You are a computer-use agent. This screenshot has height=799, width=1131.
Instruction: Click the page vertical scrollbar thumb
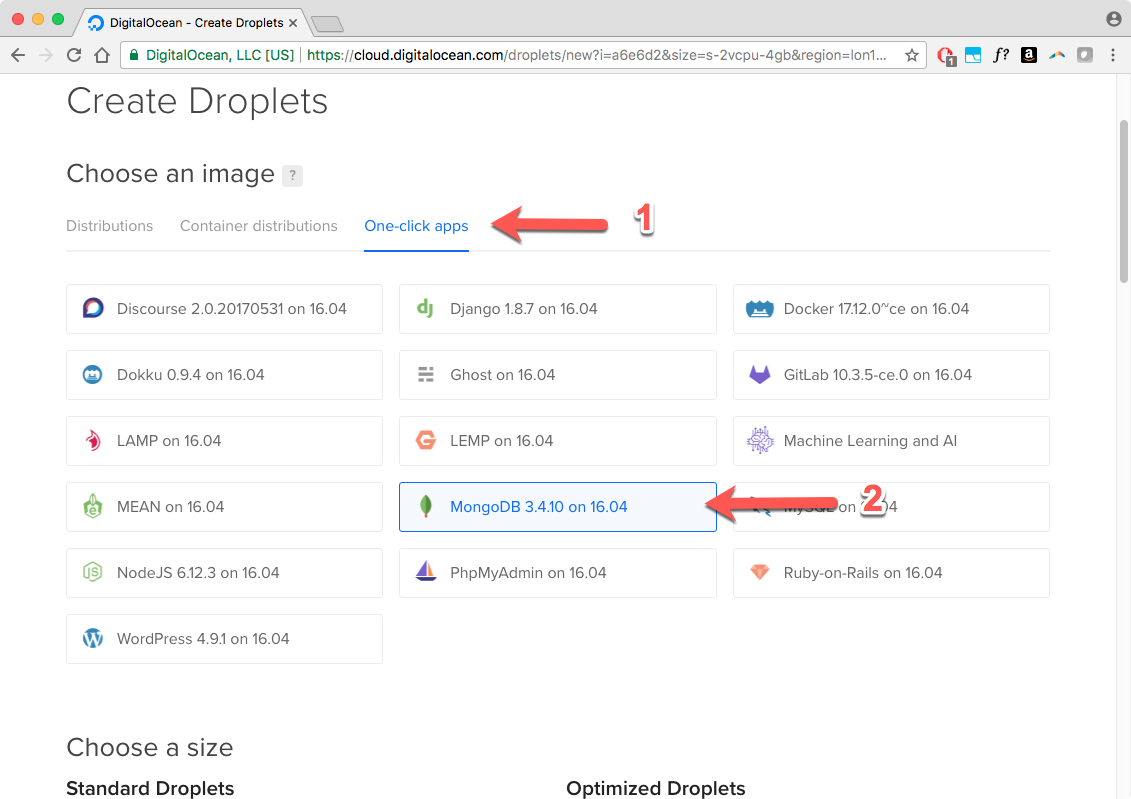click(1123, 202)
